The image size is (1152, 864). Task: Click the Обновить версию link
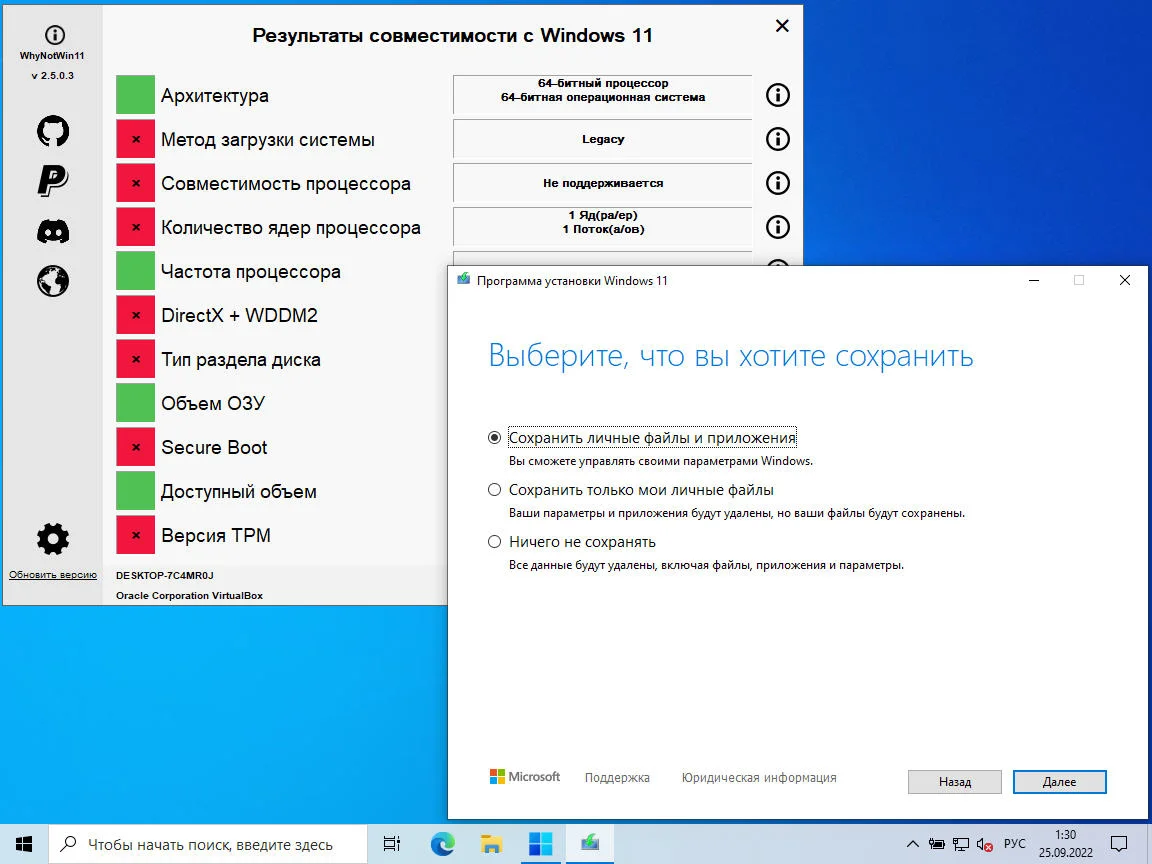point(53,575)
